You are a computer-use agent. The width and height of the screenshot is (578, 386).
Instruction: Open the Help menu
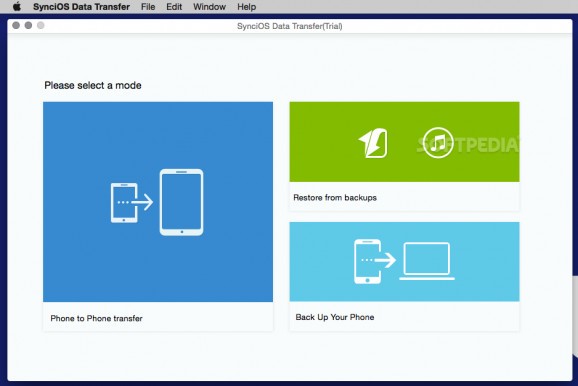pos(247,7)
